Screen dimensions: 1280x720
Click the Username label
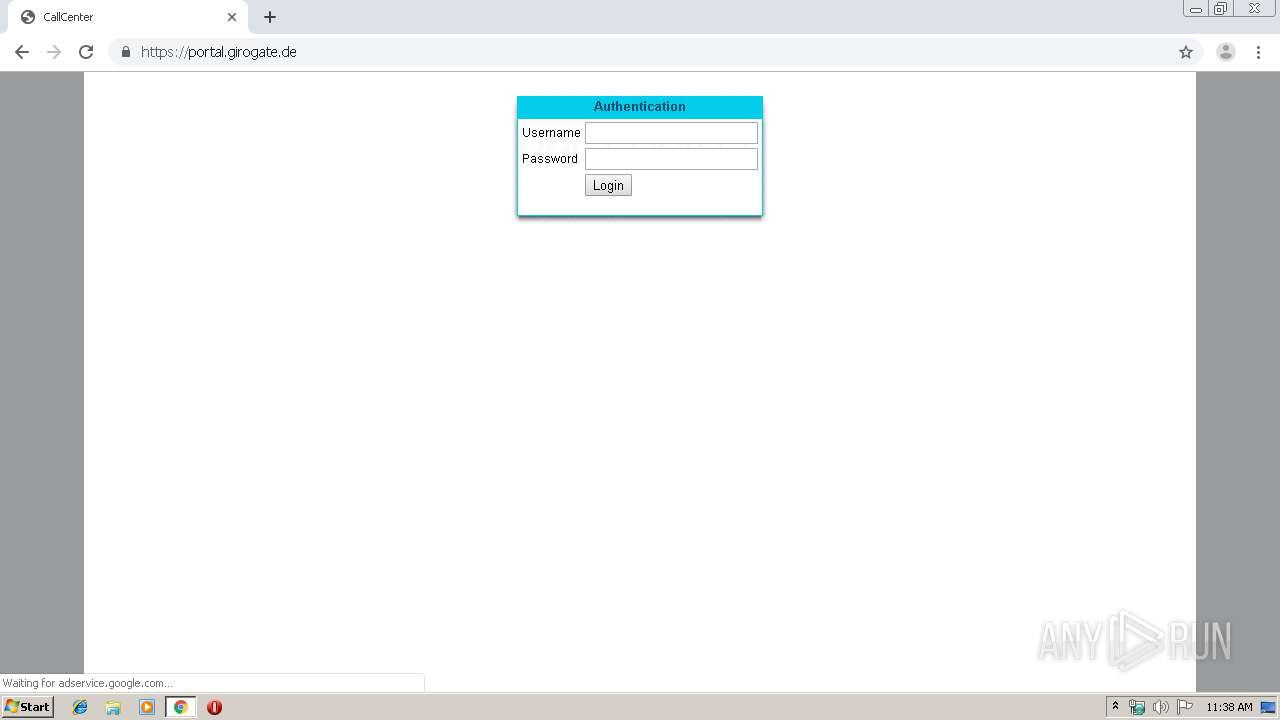coord(551,133)
